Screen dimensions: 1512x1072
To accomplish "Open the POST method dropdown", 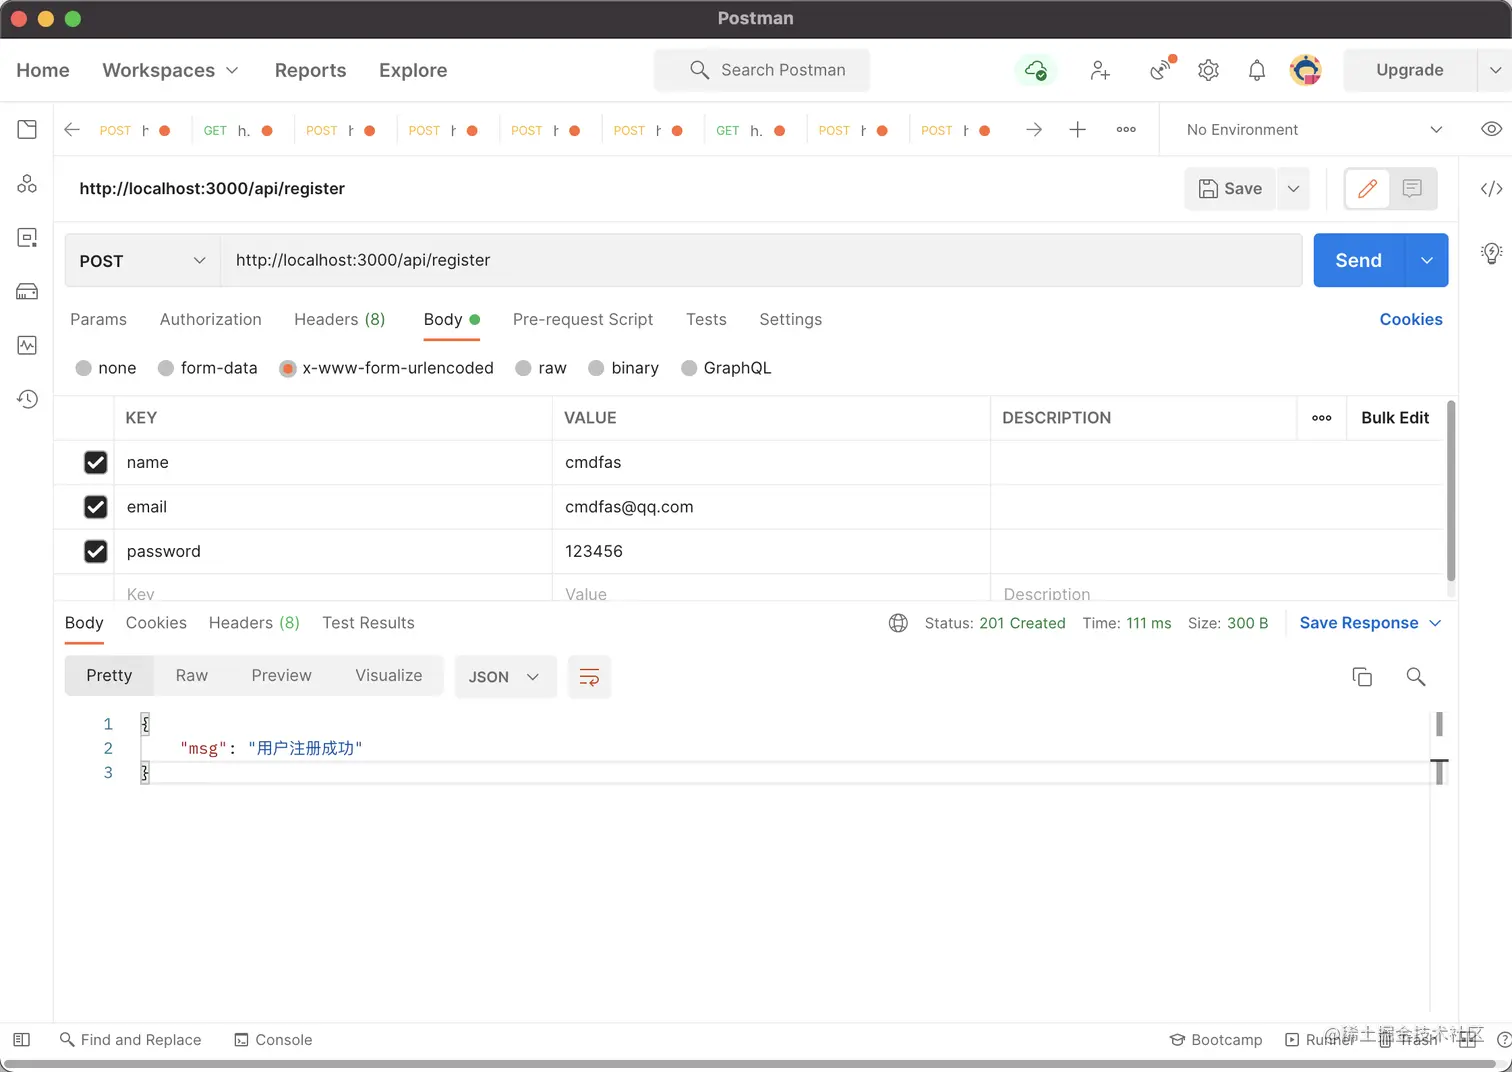I will (142, 260).
